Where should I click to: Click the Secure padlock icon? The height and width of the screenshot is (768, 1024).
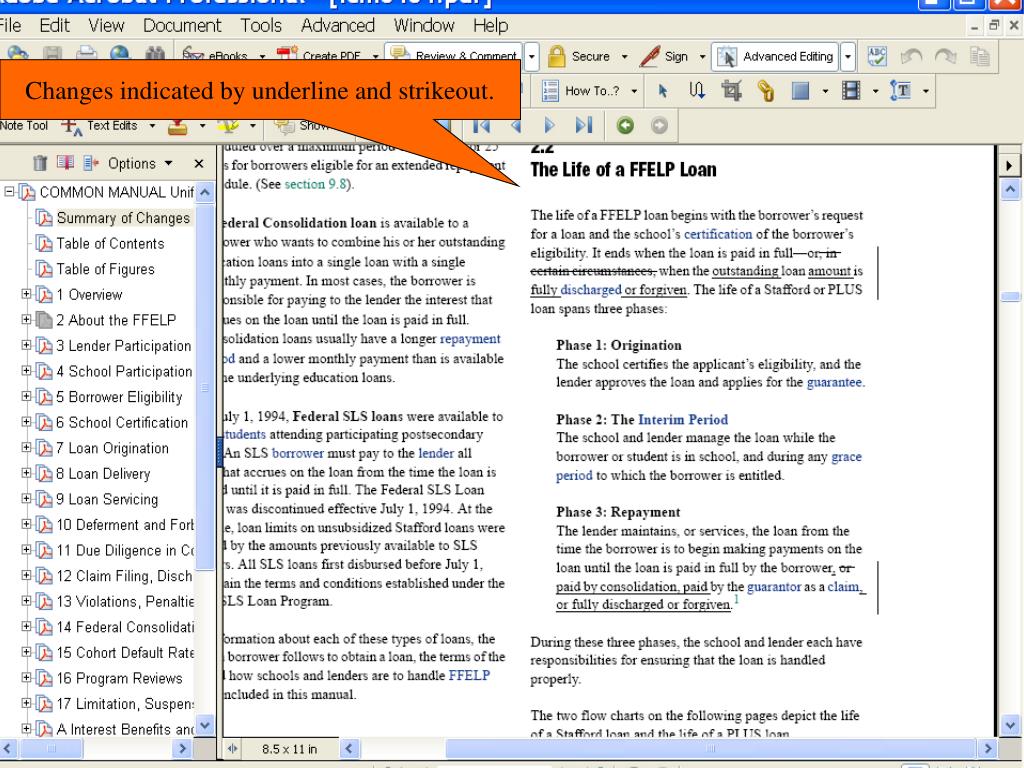pos(556,57)
